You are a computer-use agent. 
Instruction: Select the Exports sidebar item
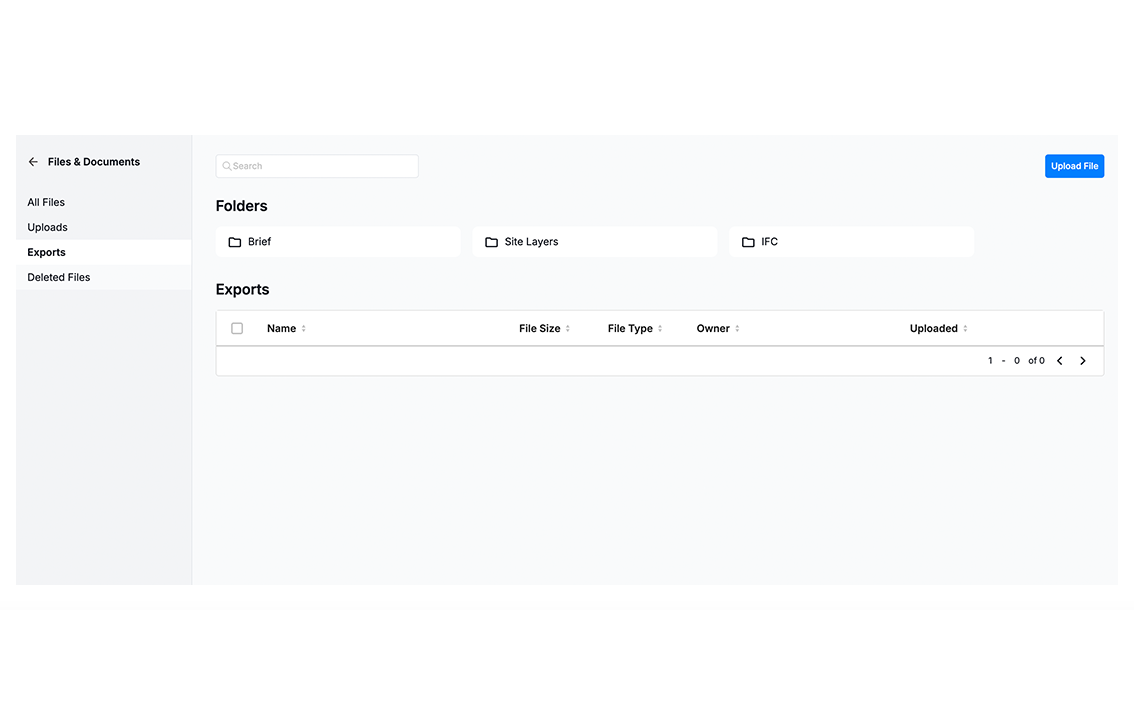point(47,252)
